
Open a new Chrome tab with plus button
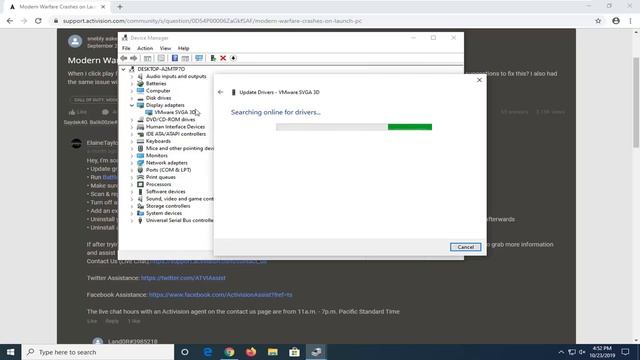pyautogui.click(x=120, y=7)
